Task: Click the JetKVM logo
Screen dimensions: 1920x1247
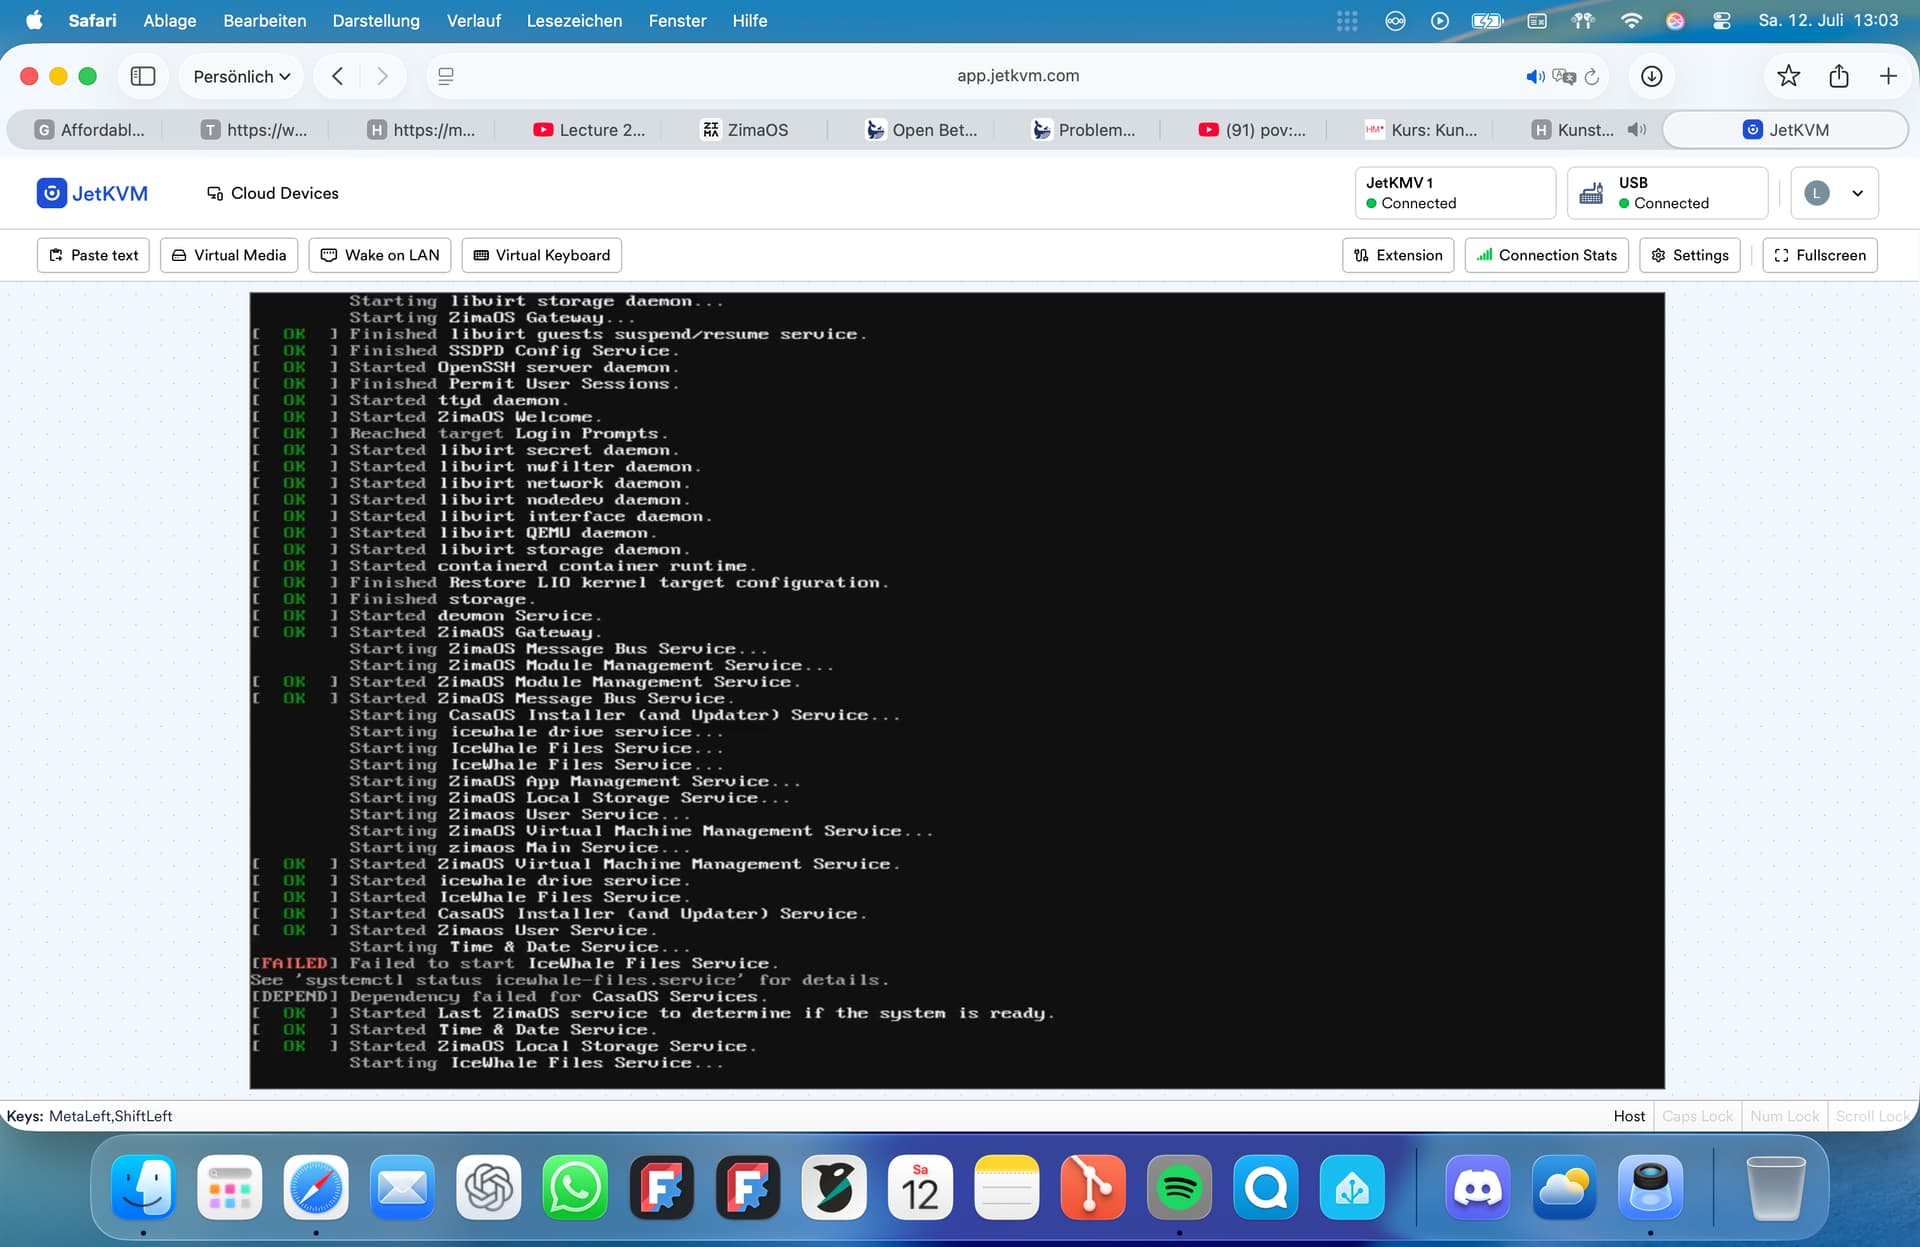Action: click(x=92, y=193)
